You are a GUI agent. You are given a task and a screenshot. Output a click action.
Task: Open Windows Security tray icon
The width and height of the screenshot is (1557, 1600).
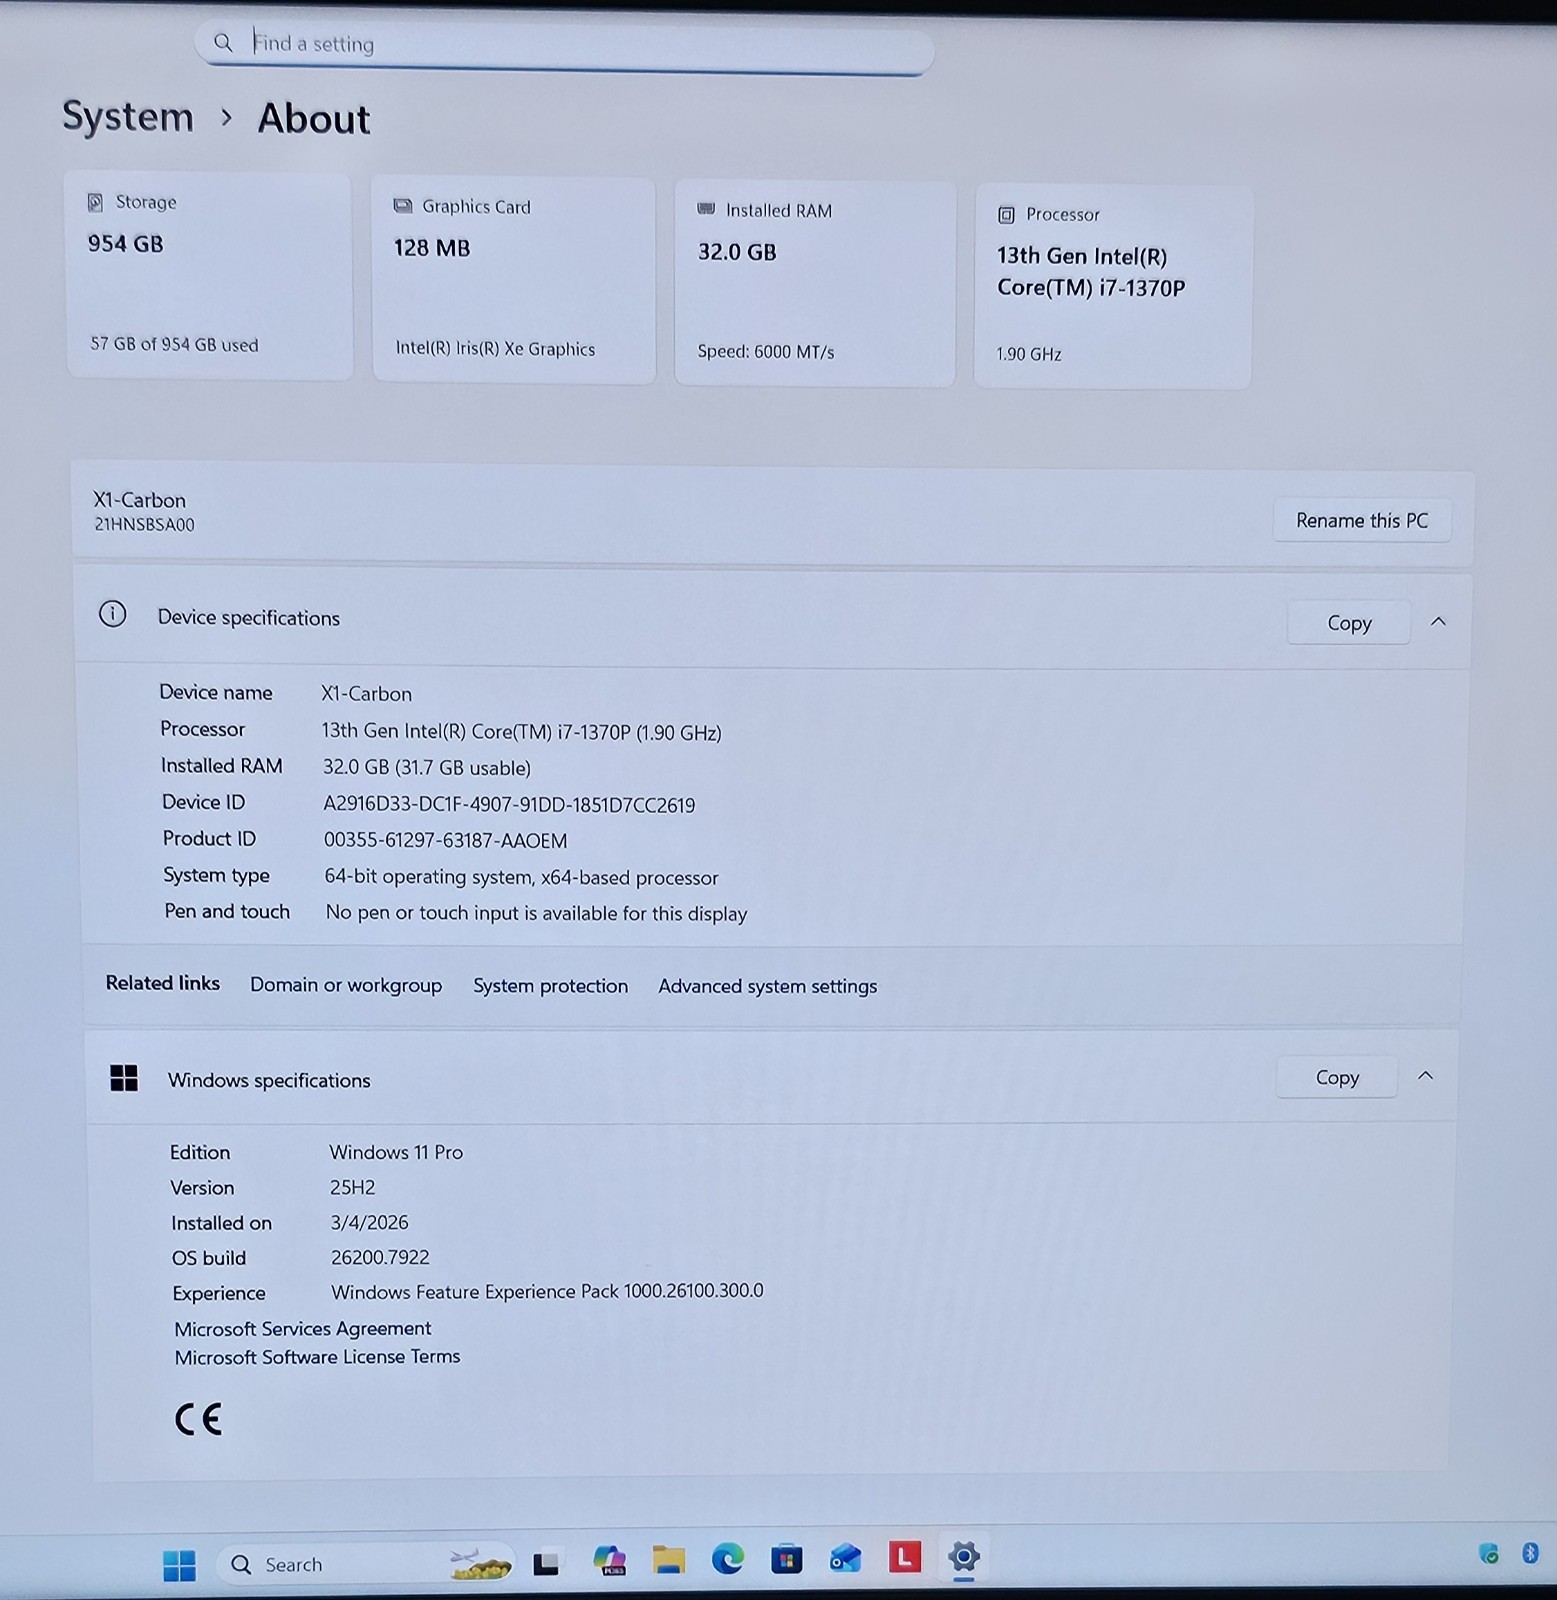[1489, 1553]
